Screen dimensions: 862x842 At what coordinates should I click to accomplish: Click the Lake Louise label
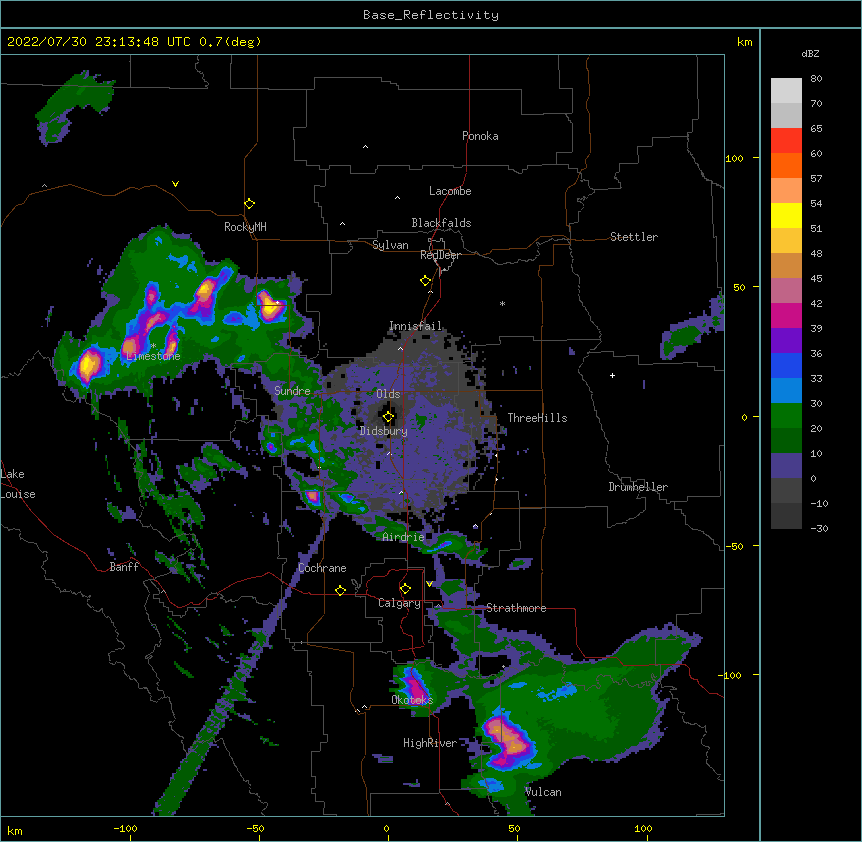click(x=18, y=484)
